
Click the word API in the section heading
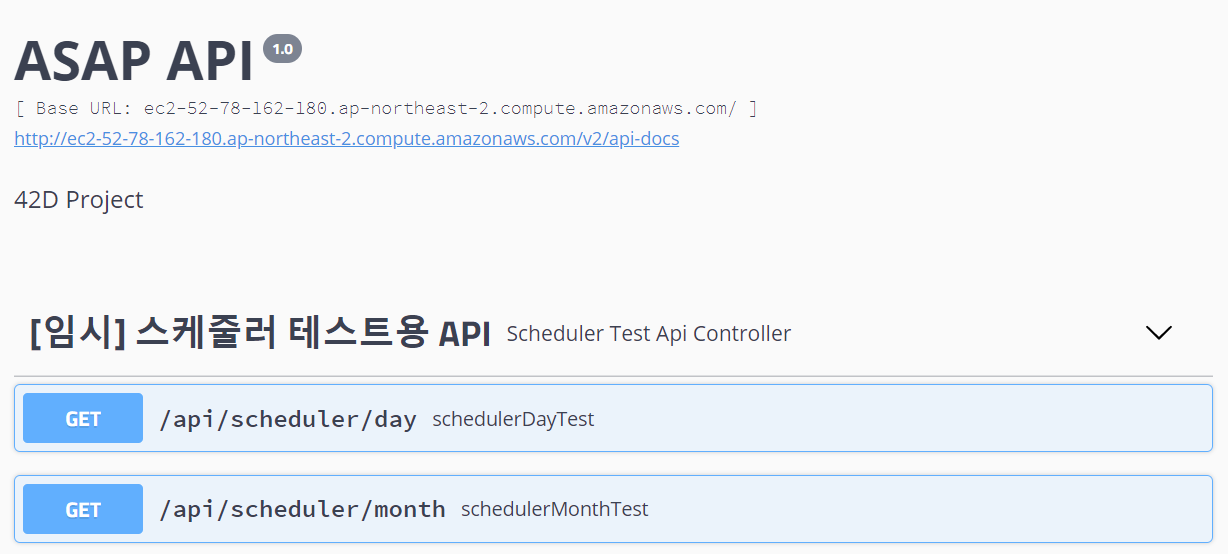pos(464,334)
